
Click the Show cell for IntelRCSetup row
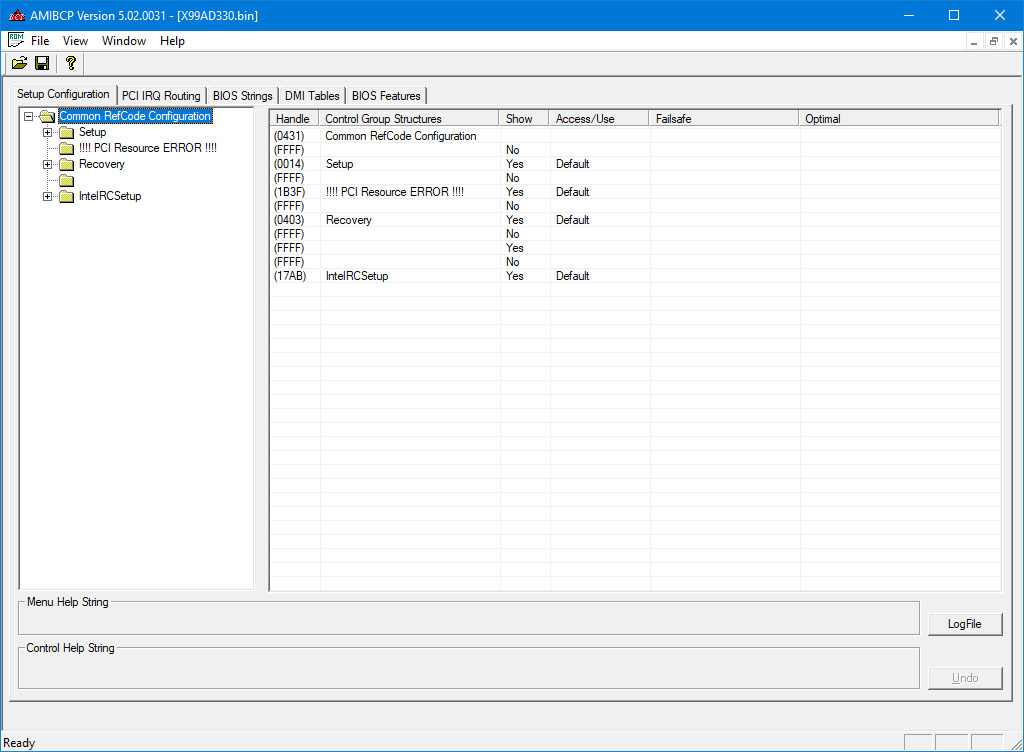pyautogui.click(x=515, y=276)
